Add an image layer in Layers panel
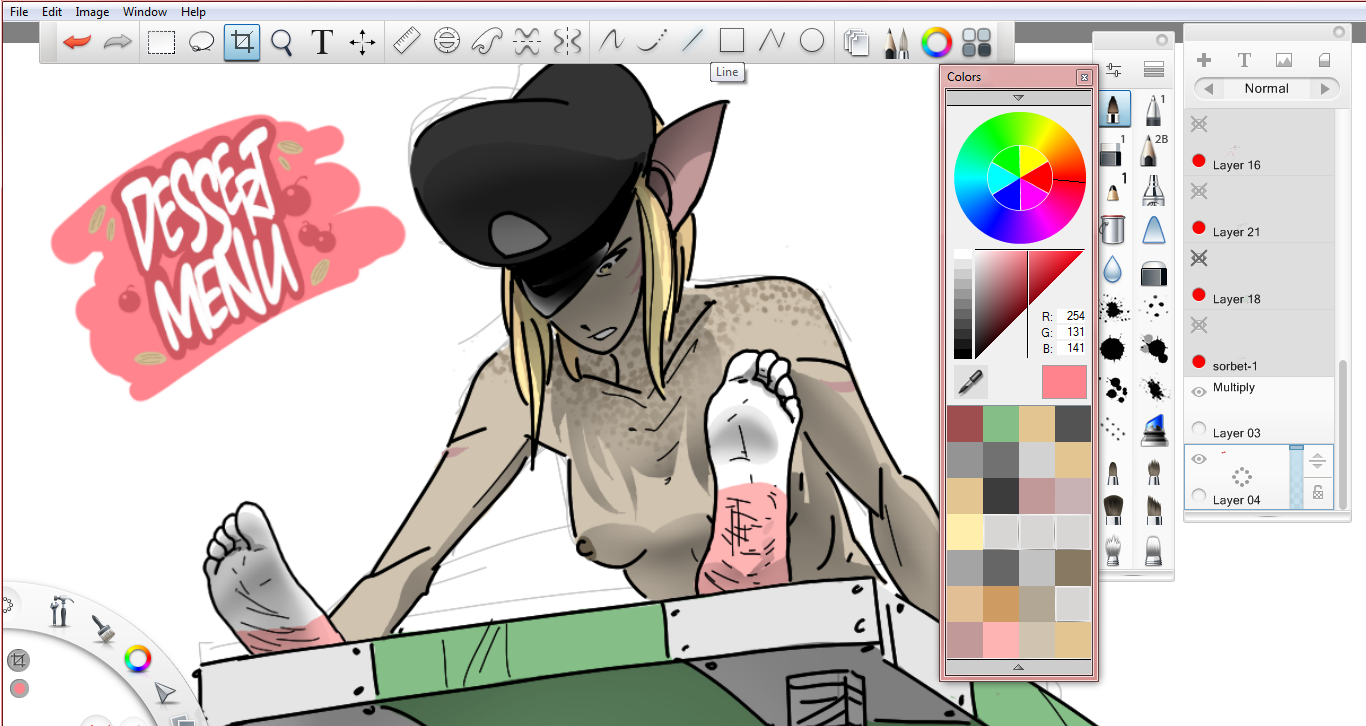Viewport: 1366px width, 726px height. click(1284, 60)
